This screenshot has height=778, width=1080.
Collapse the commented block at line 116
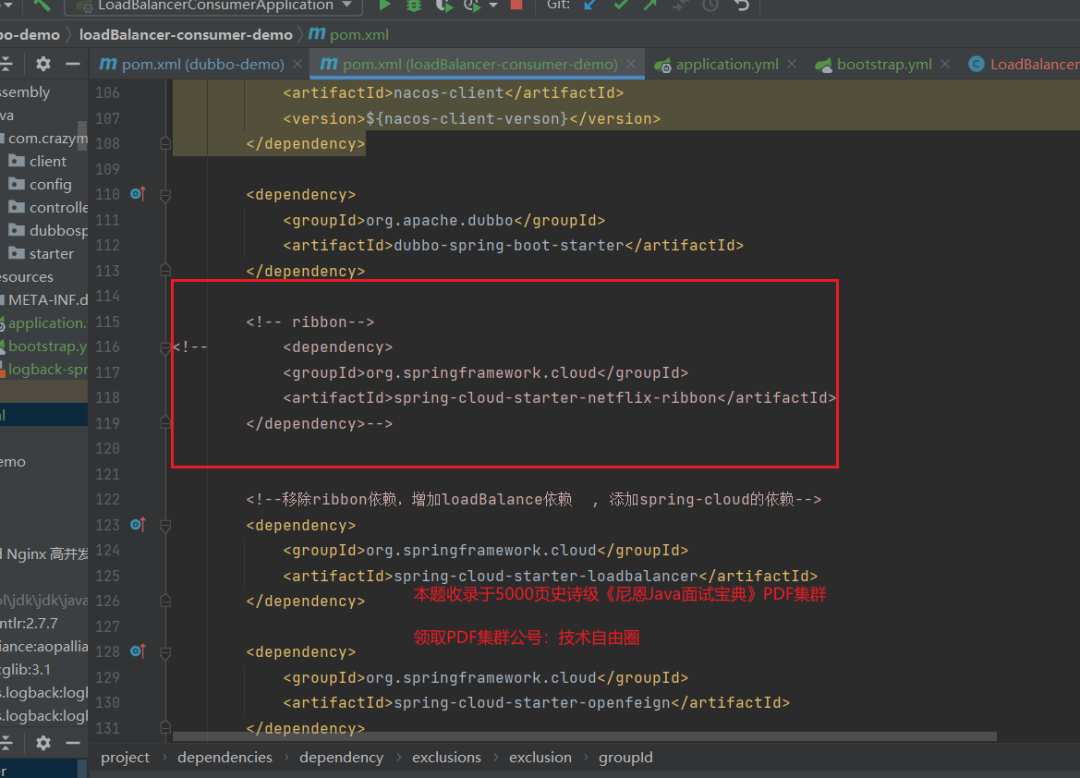point(166,347)
